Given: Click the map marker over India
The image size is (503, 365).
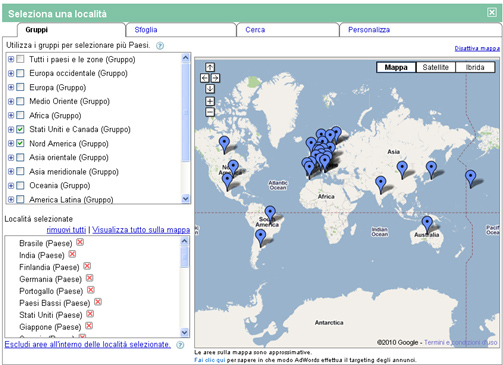Looking at the screenshot, I should (381, 185).
